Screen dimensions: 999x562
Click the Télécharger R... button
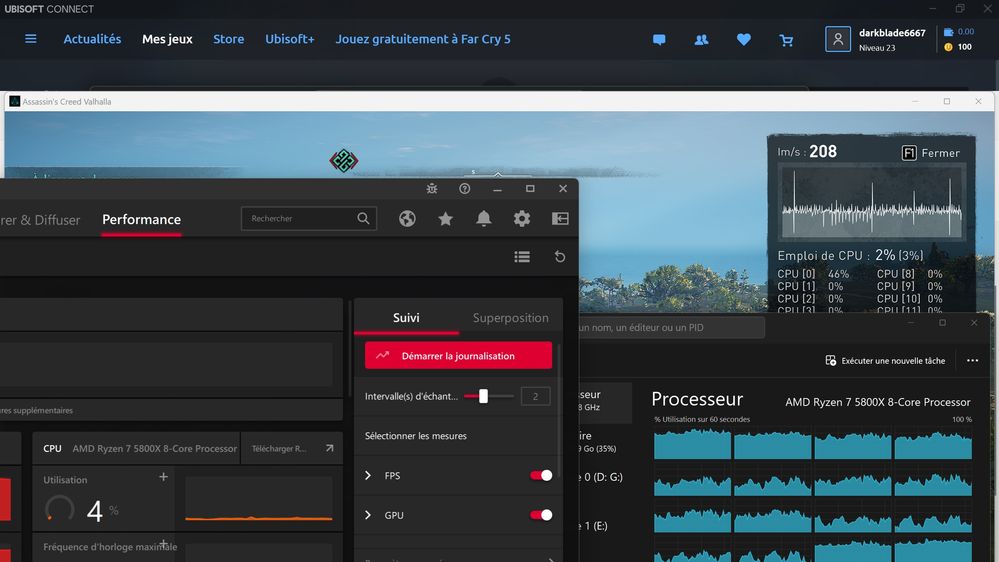[x=292, y=449]
